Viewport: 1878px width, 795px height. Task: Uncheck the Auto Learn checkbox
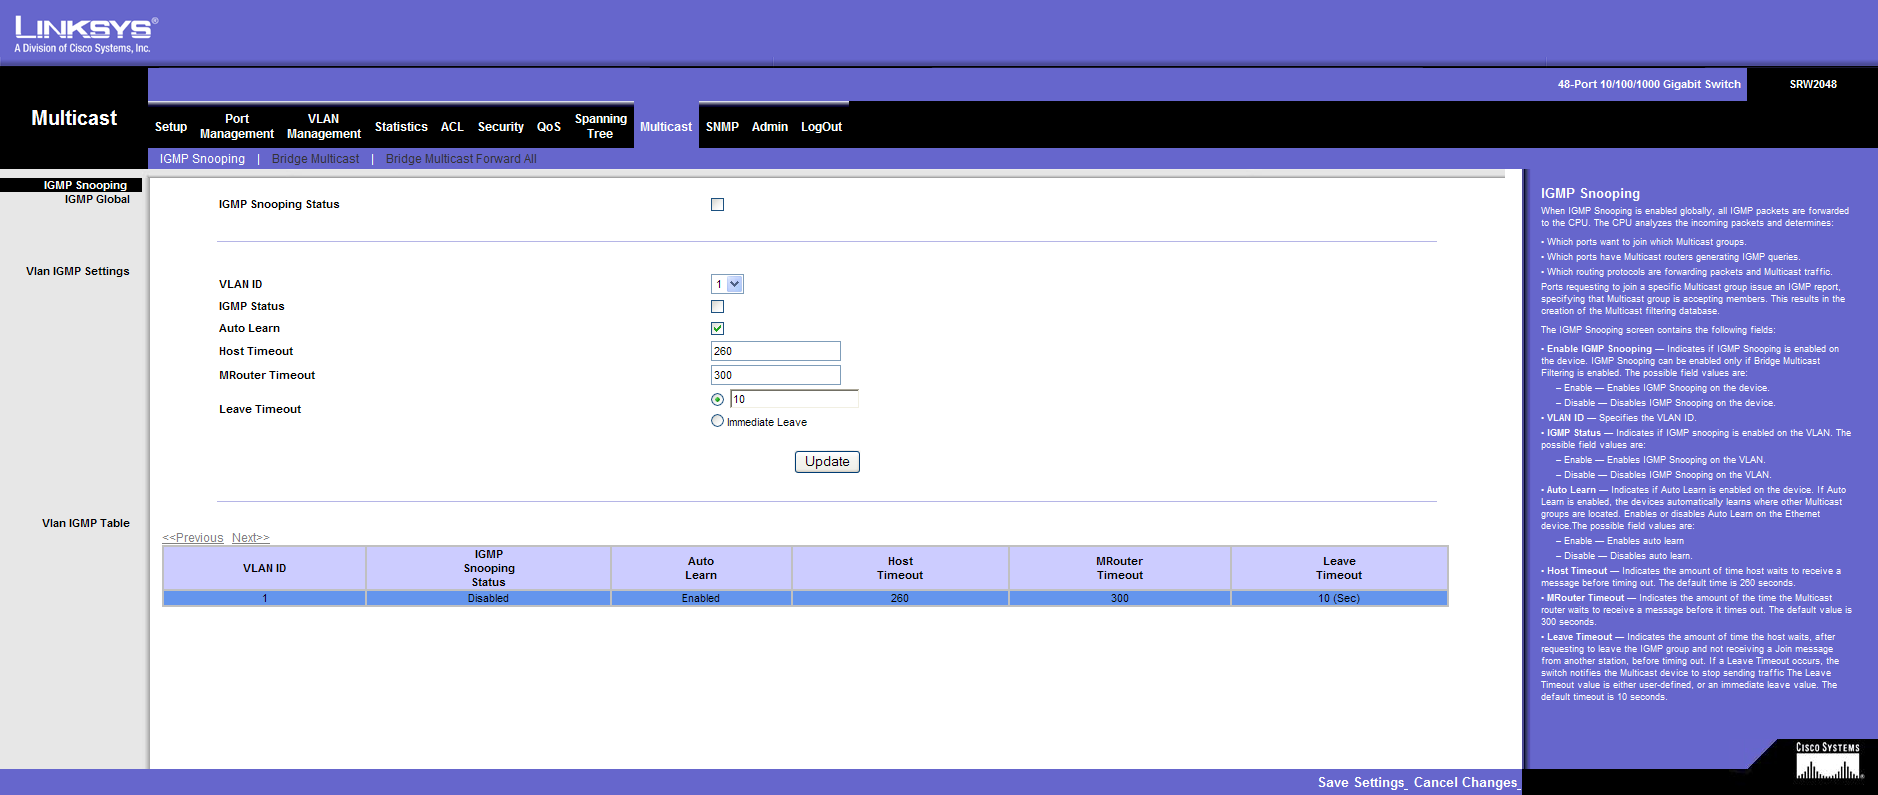click(x=717, y=329)
